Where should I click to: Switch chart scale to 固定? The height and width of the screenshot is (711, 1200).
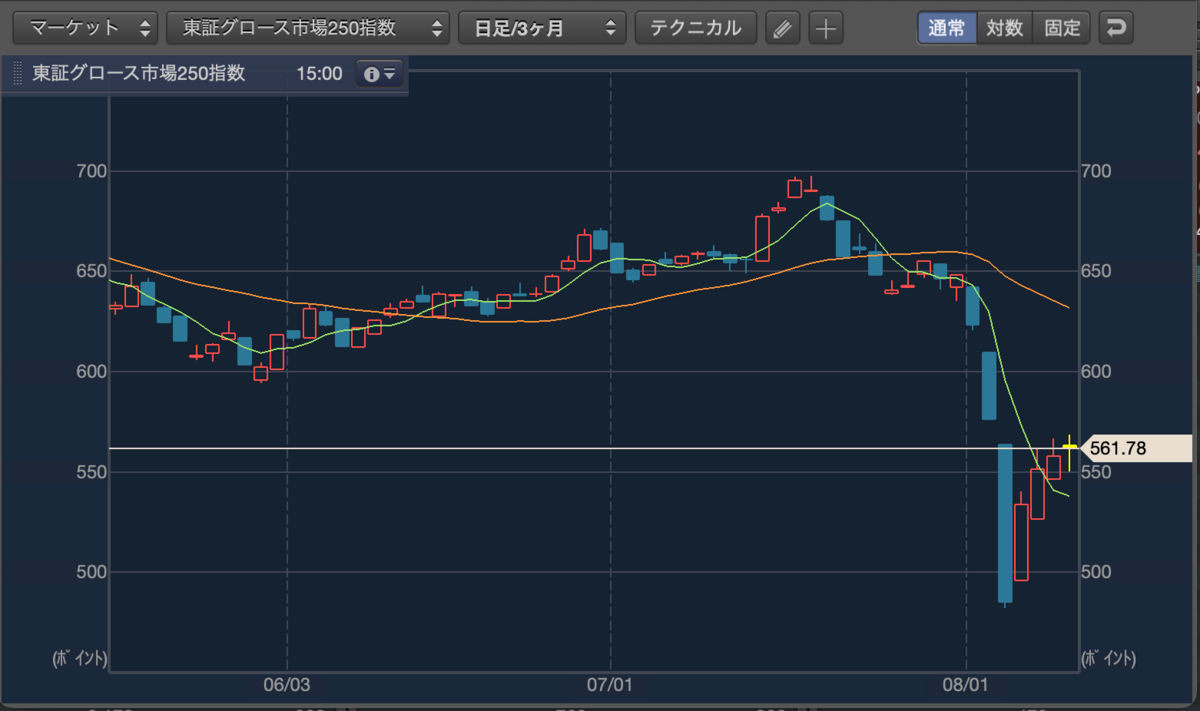[x=1062, y=28]
